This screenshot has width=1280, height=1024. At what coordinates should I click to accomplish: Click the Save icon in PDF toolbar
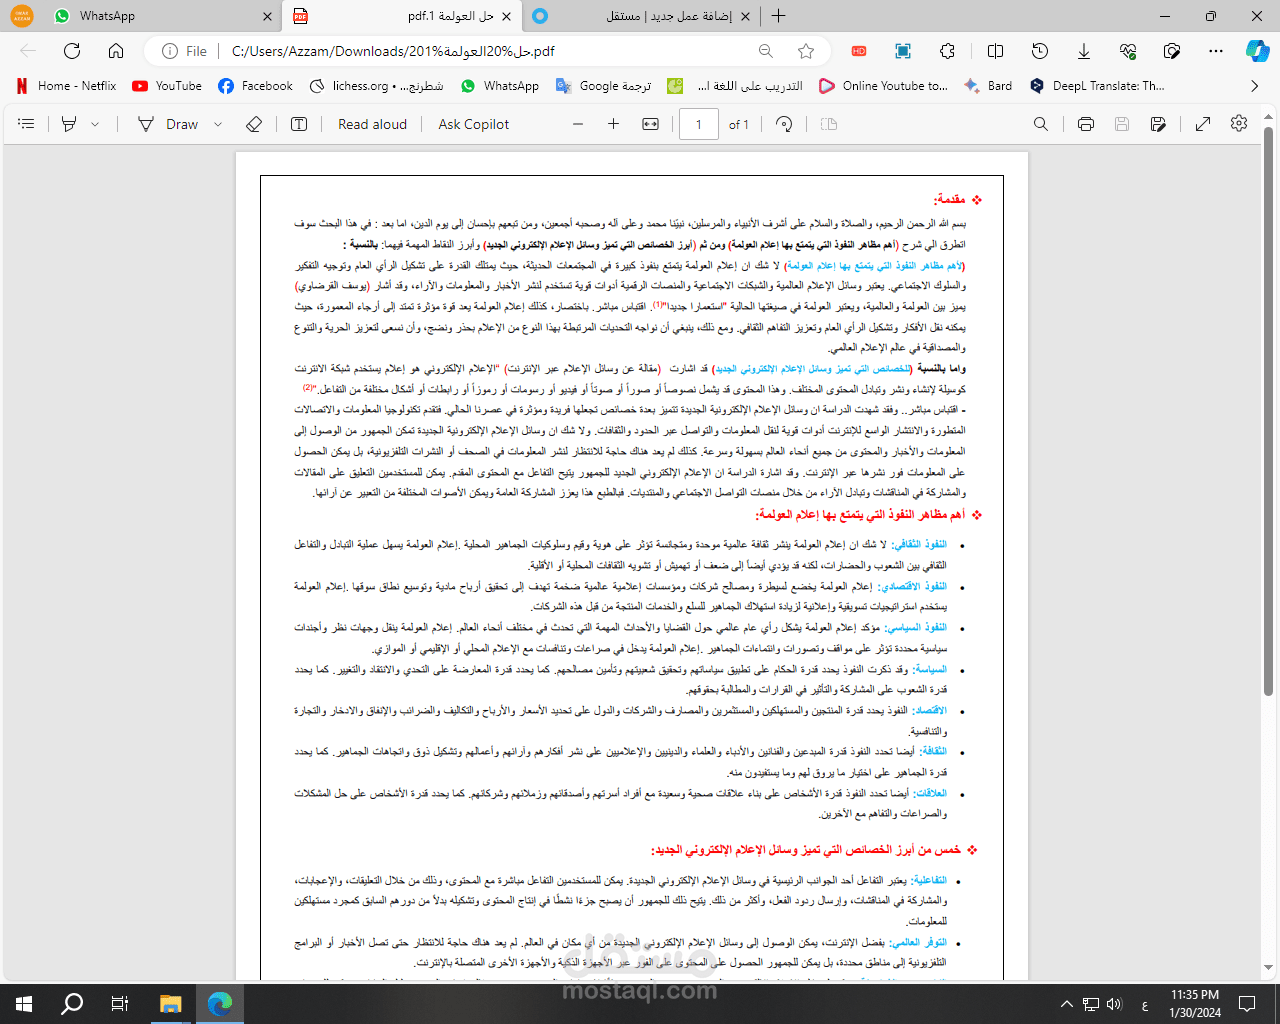1122,124
